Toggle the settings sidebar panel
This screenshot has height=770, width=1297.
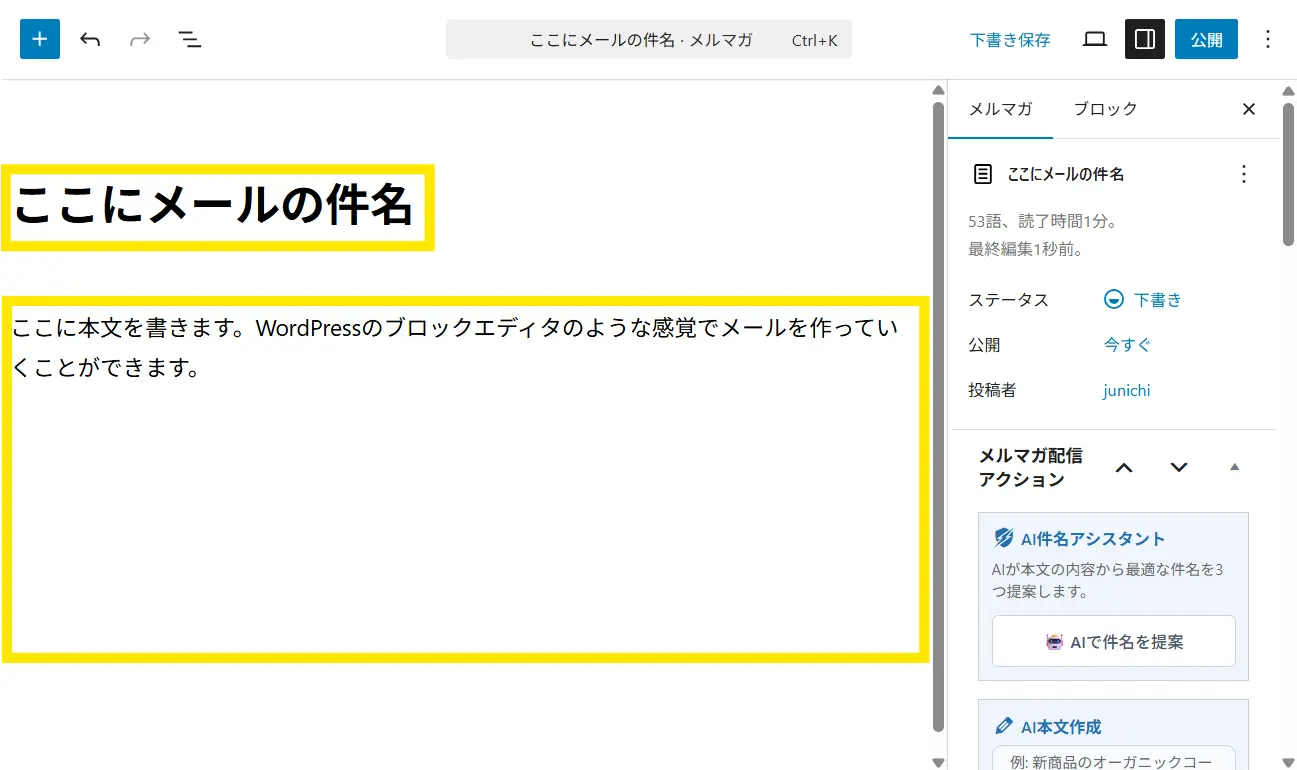pyautogui.click(x=1145, y=39)
